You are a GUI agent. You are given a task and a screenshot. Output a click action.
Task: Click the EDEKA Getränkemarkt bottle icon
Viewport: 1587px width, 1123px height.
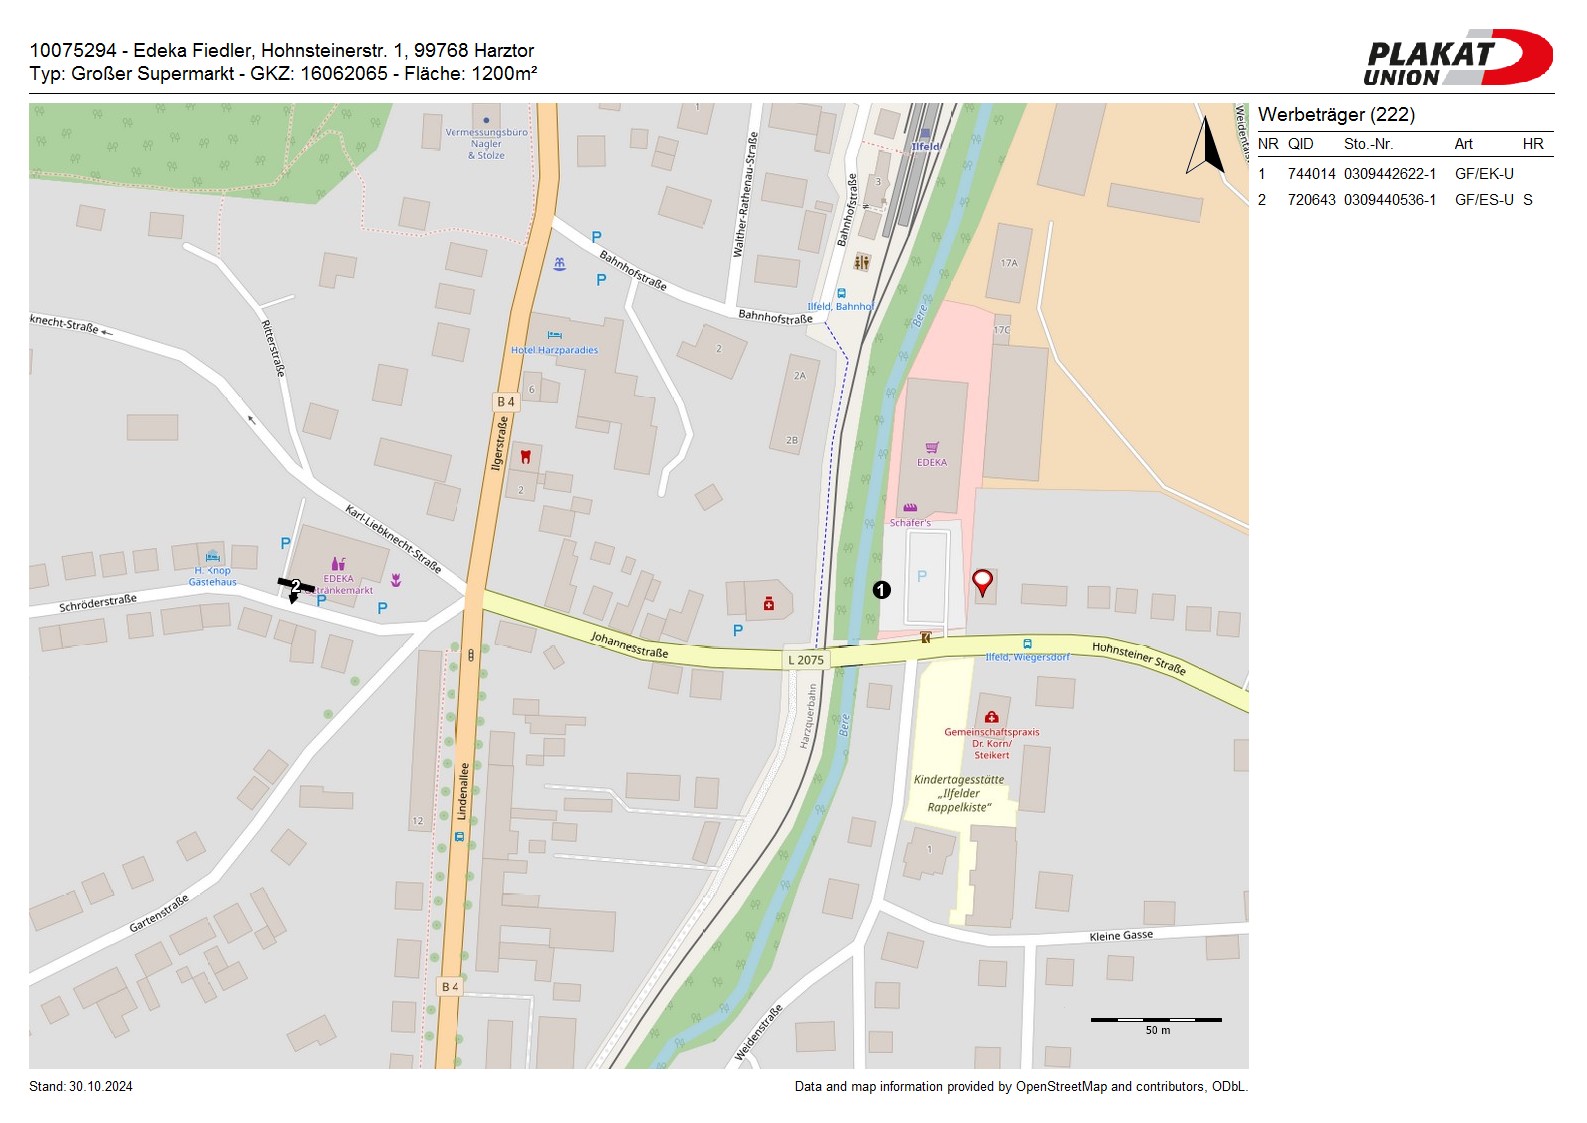coord(338,564)
